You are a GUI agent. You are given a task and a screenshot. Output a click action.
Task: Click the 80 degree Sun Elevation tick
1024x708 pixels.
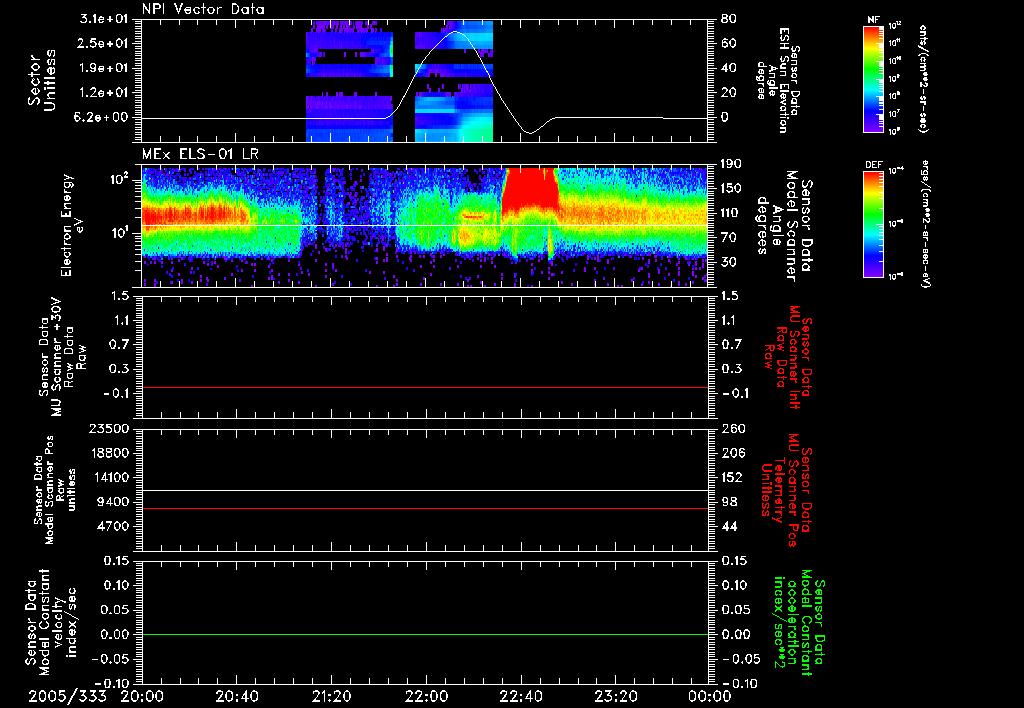pos(729,19)
